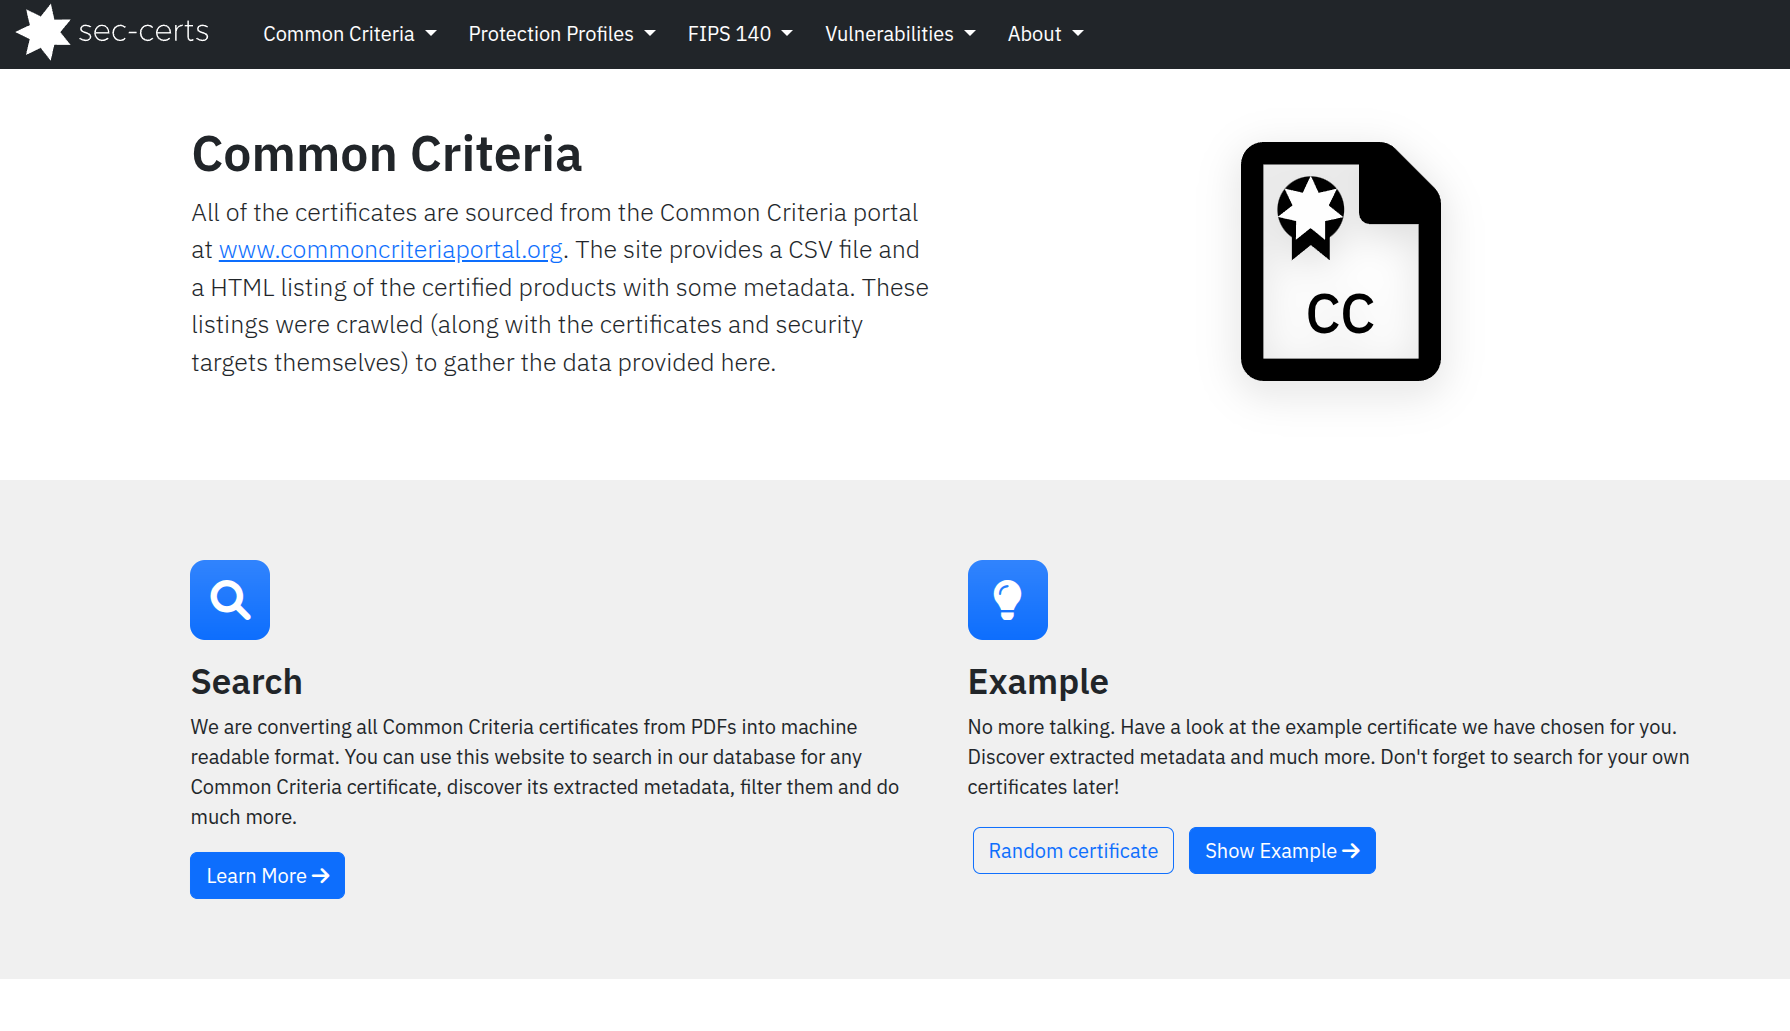Open the Common Criteria navigation menu
The height and width of the screenshot is (1031, 1790).
(x=350, y=34)
